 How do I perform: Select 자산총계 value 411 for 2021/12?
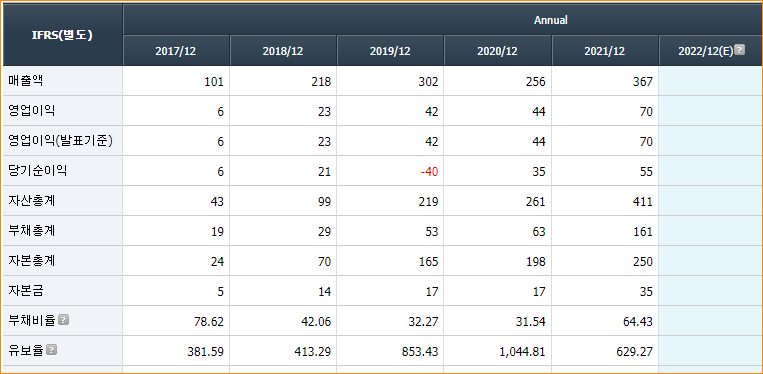tap(643, 202)
